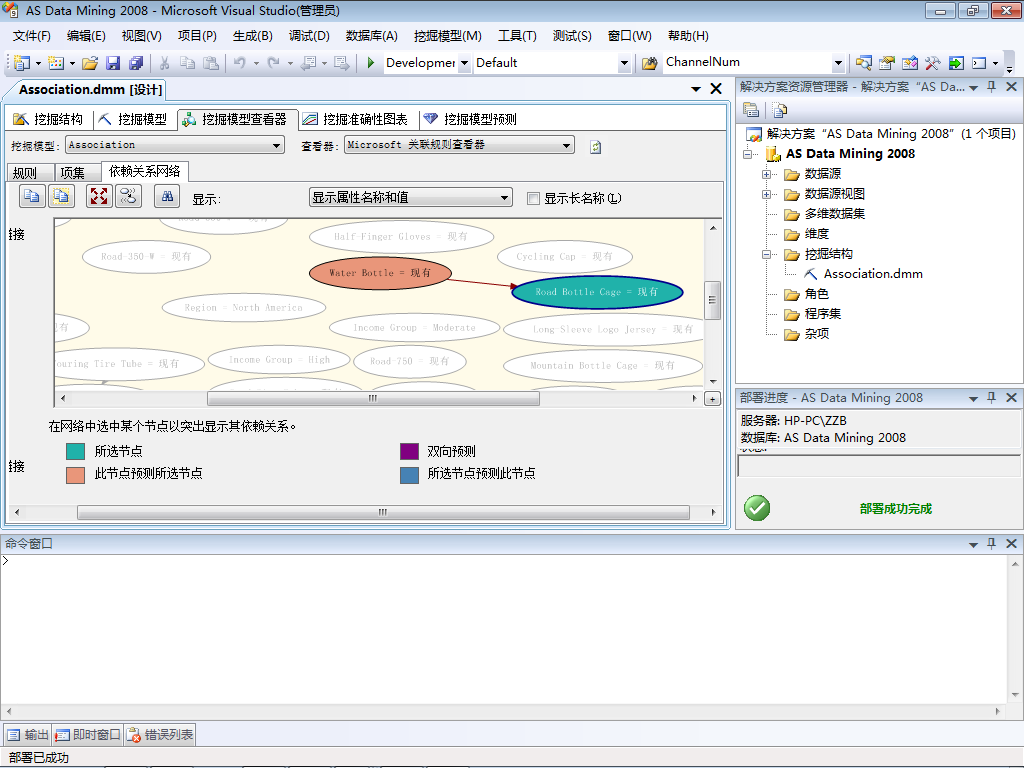Save the current file with floppy icon
This screenshot has height=768, width=1024.
pos(113,63)
